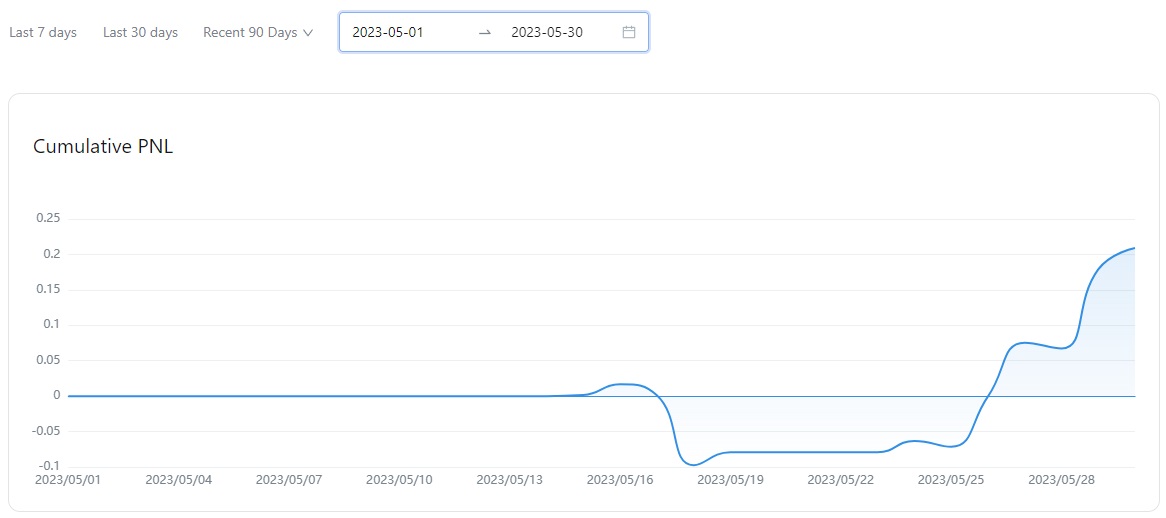Select the Last 7 days range

click(43, 32)
